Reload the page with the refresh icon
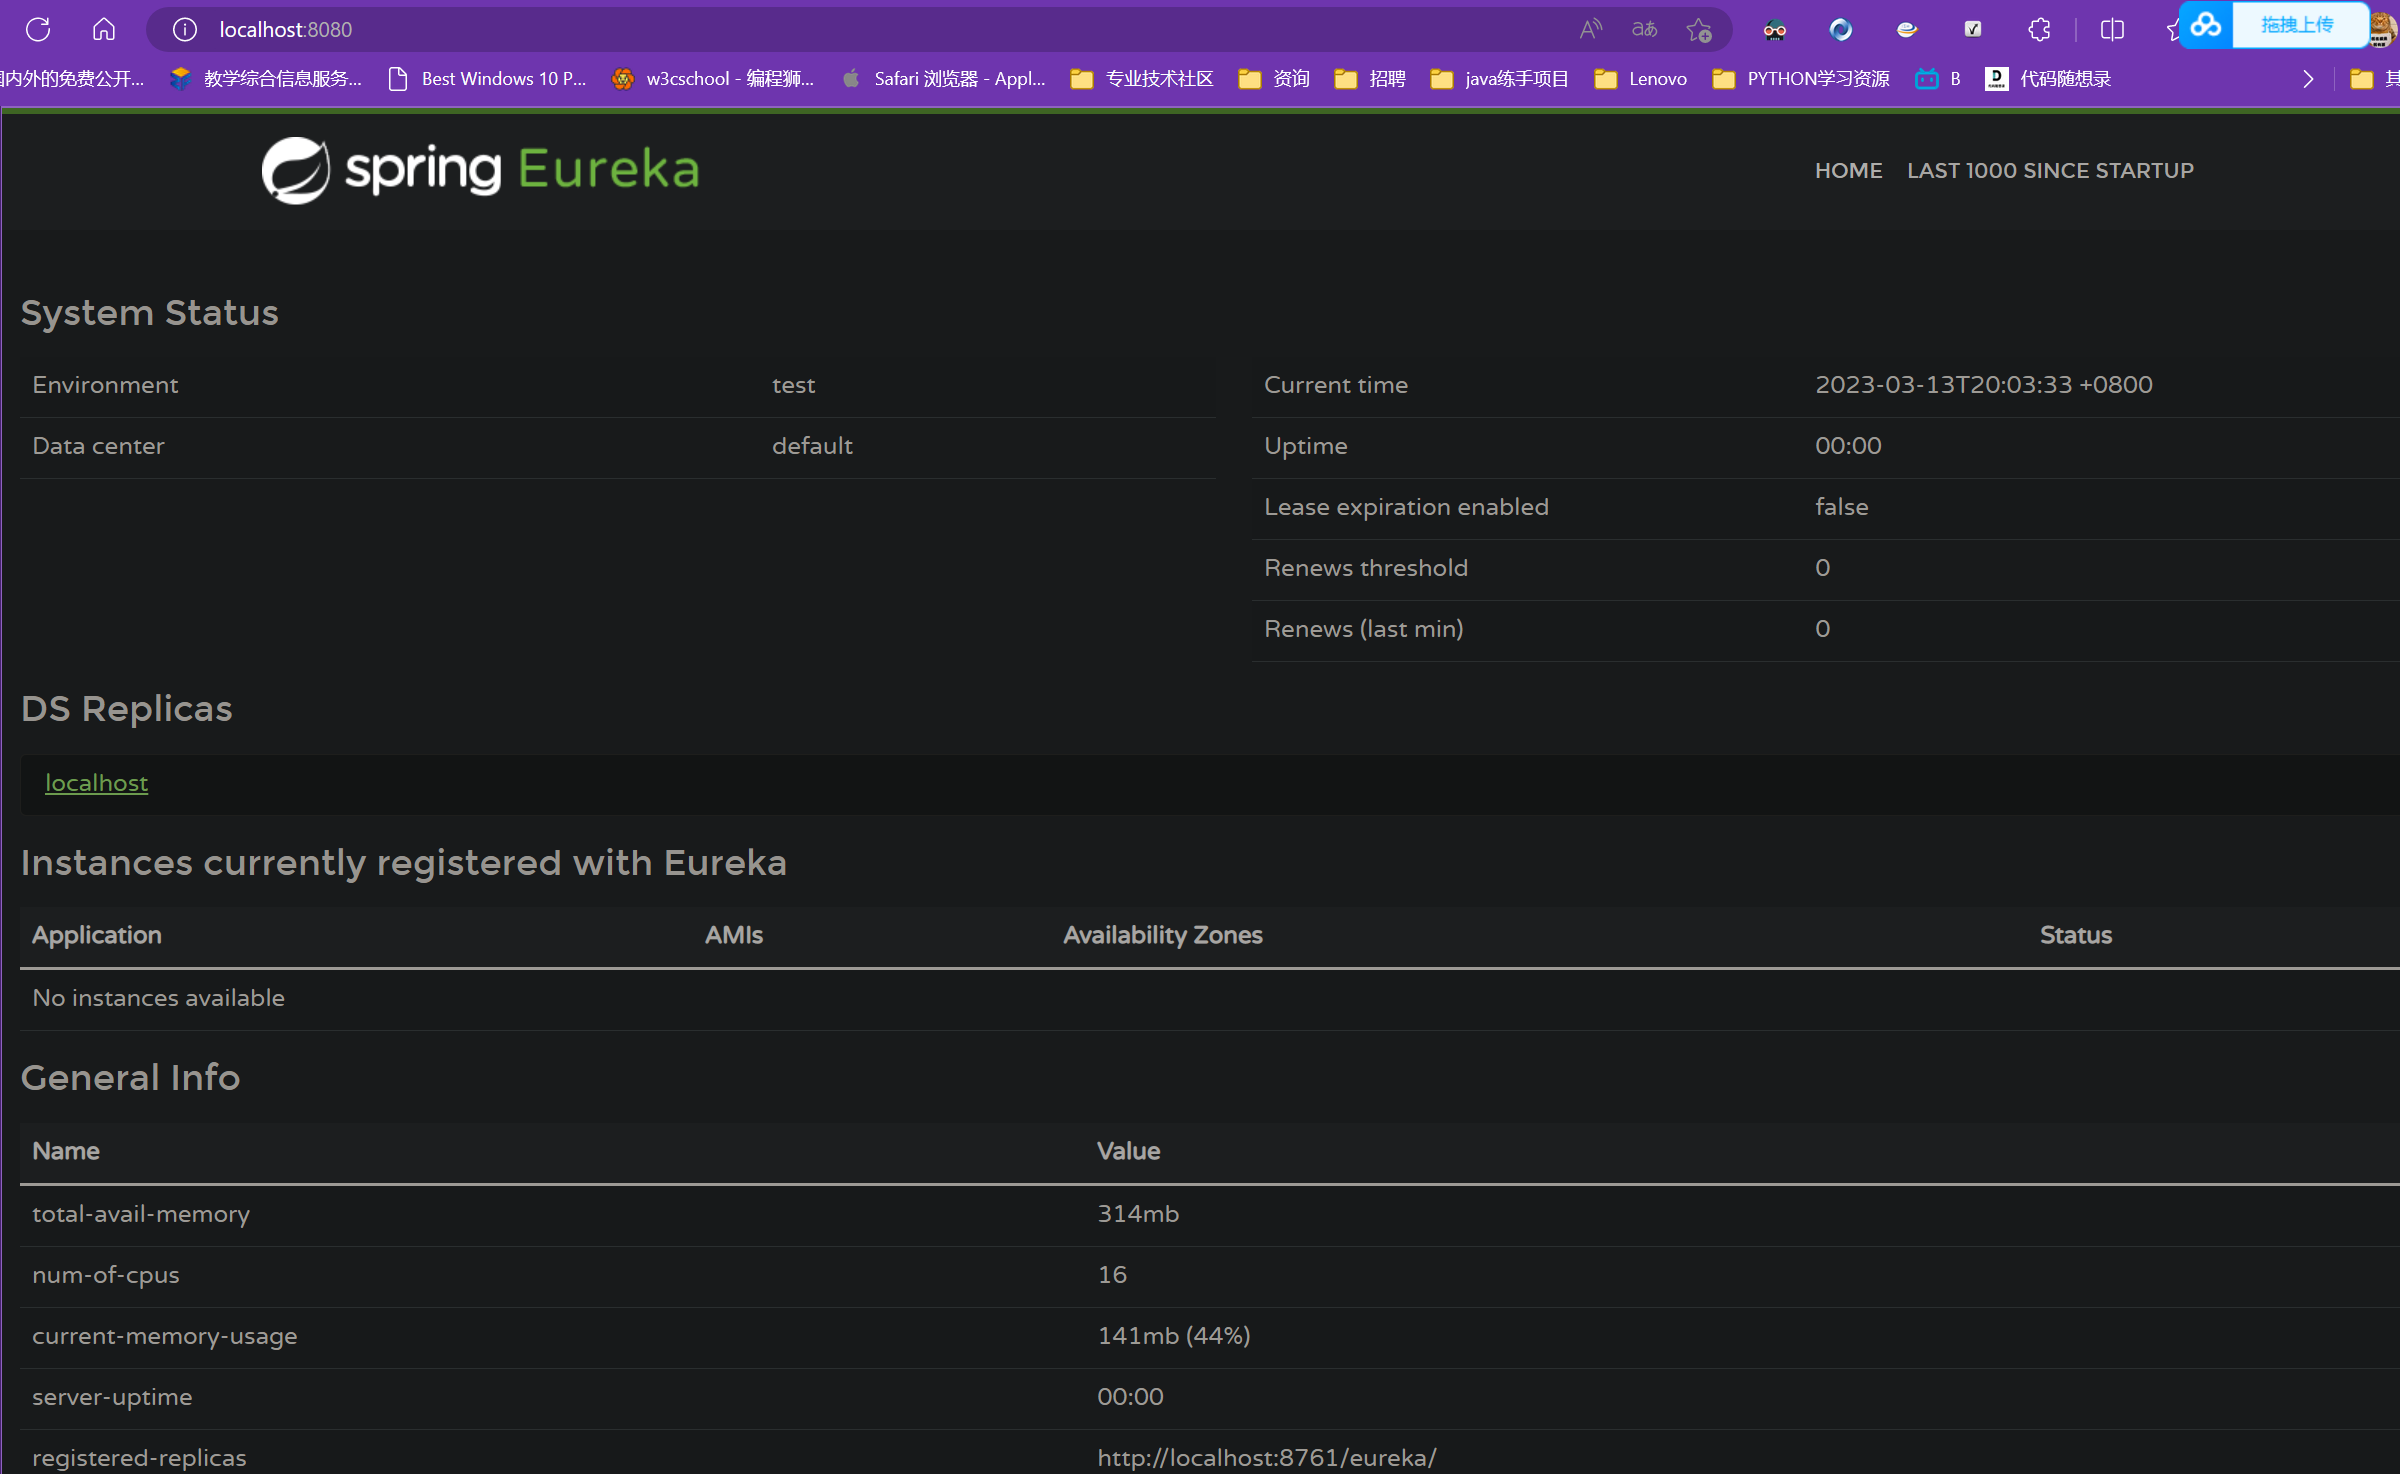The height and width of the screenshot is (1474, 2400). point(38,29)
